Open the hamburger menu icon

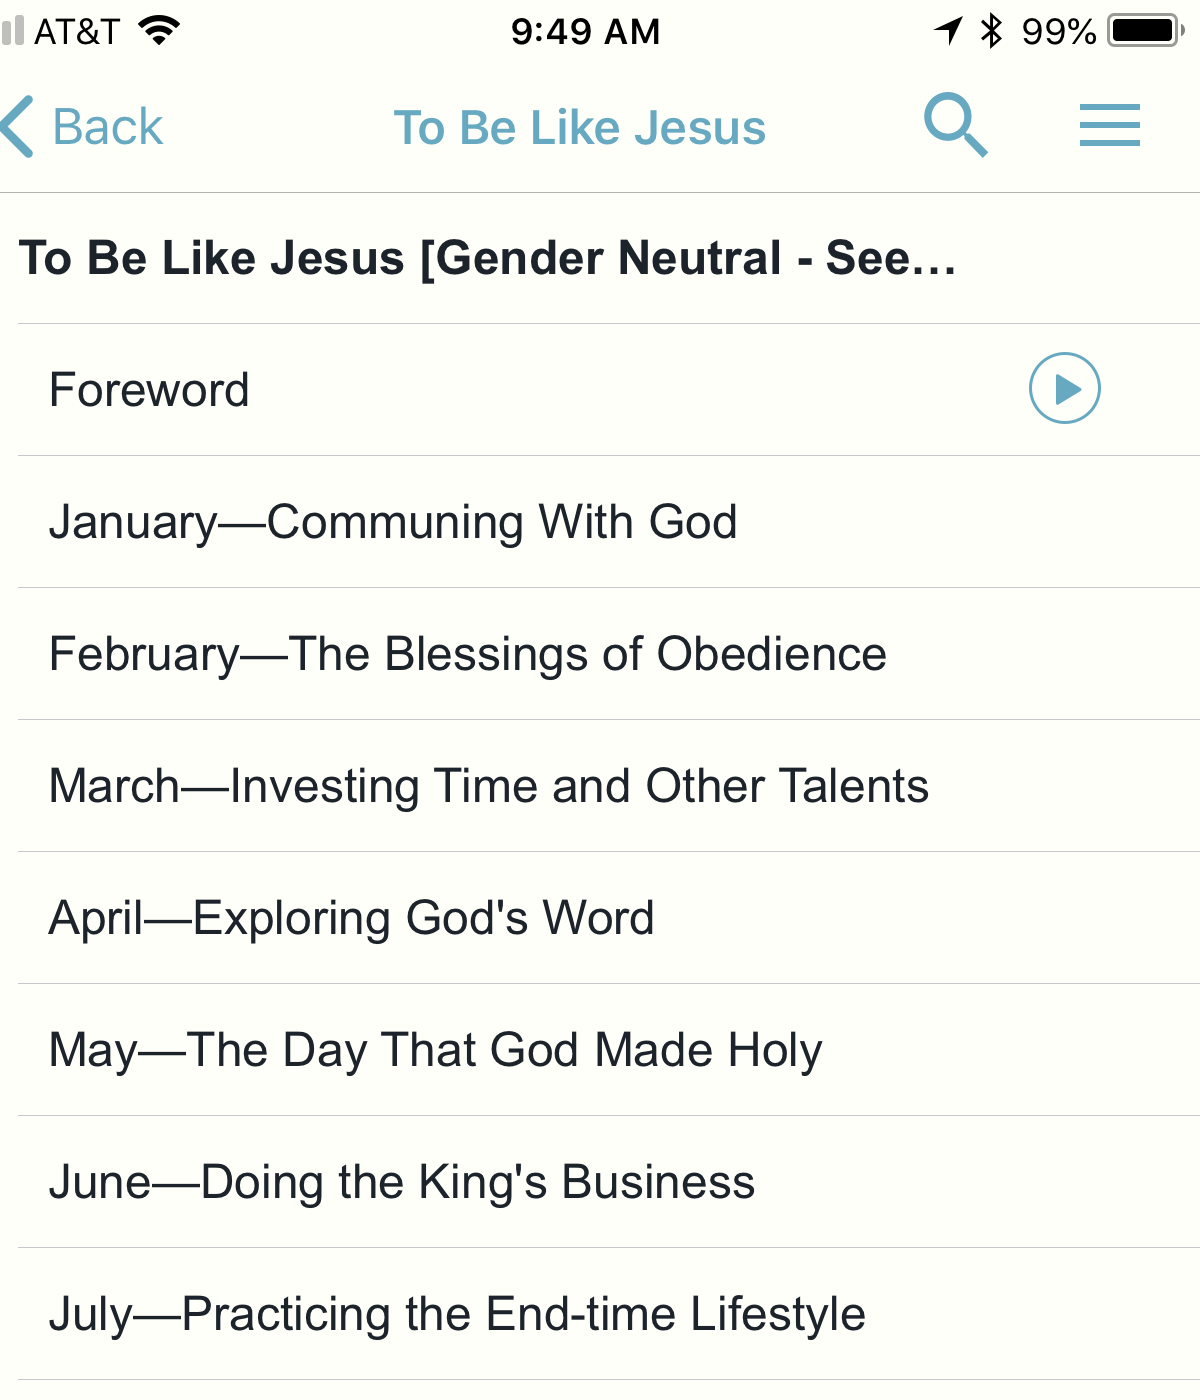1109,125
